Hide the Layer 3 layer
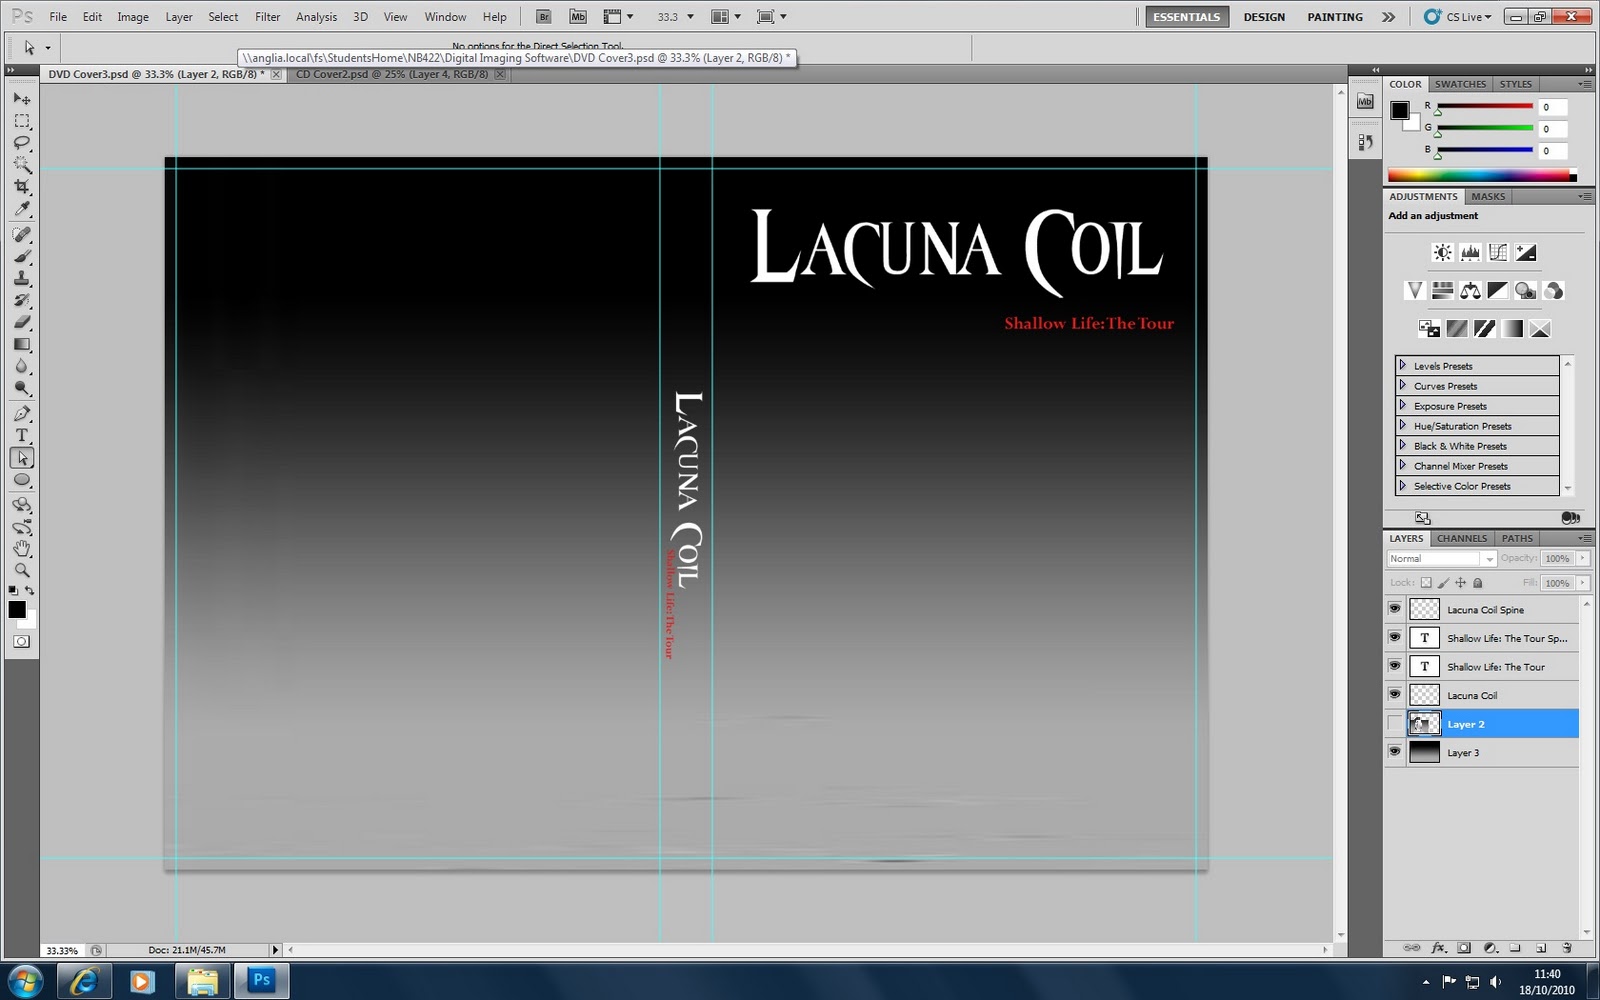 pos(1395,752)
